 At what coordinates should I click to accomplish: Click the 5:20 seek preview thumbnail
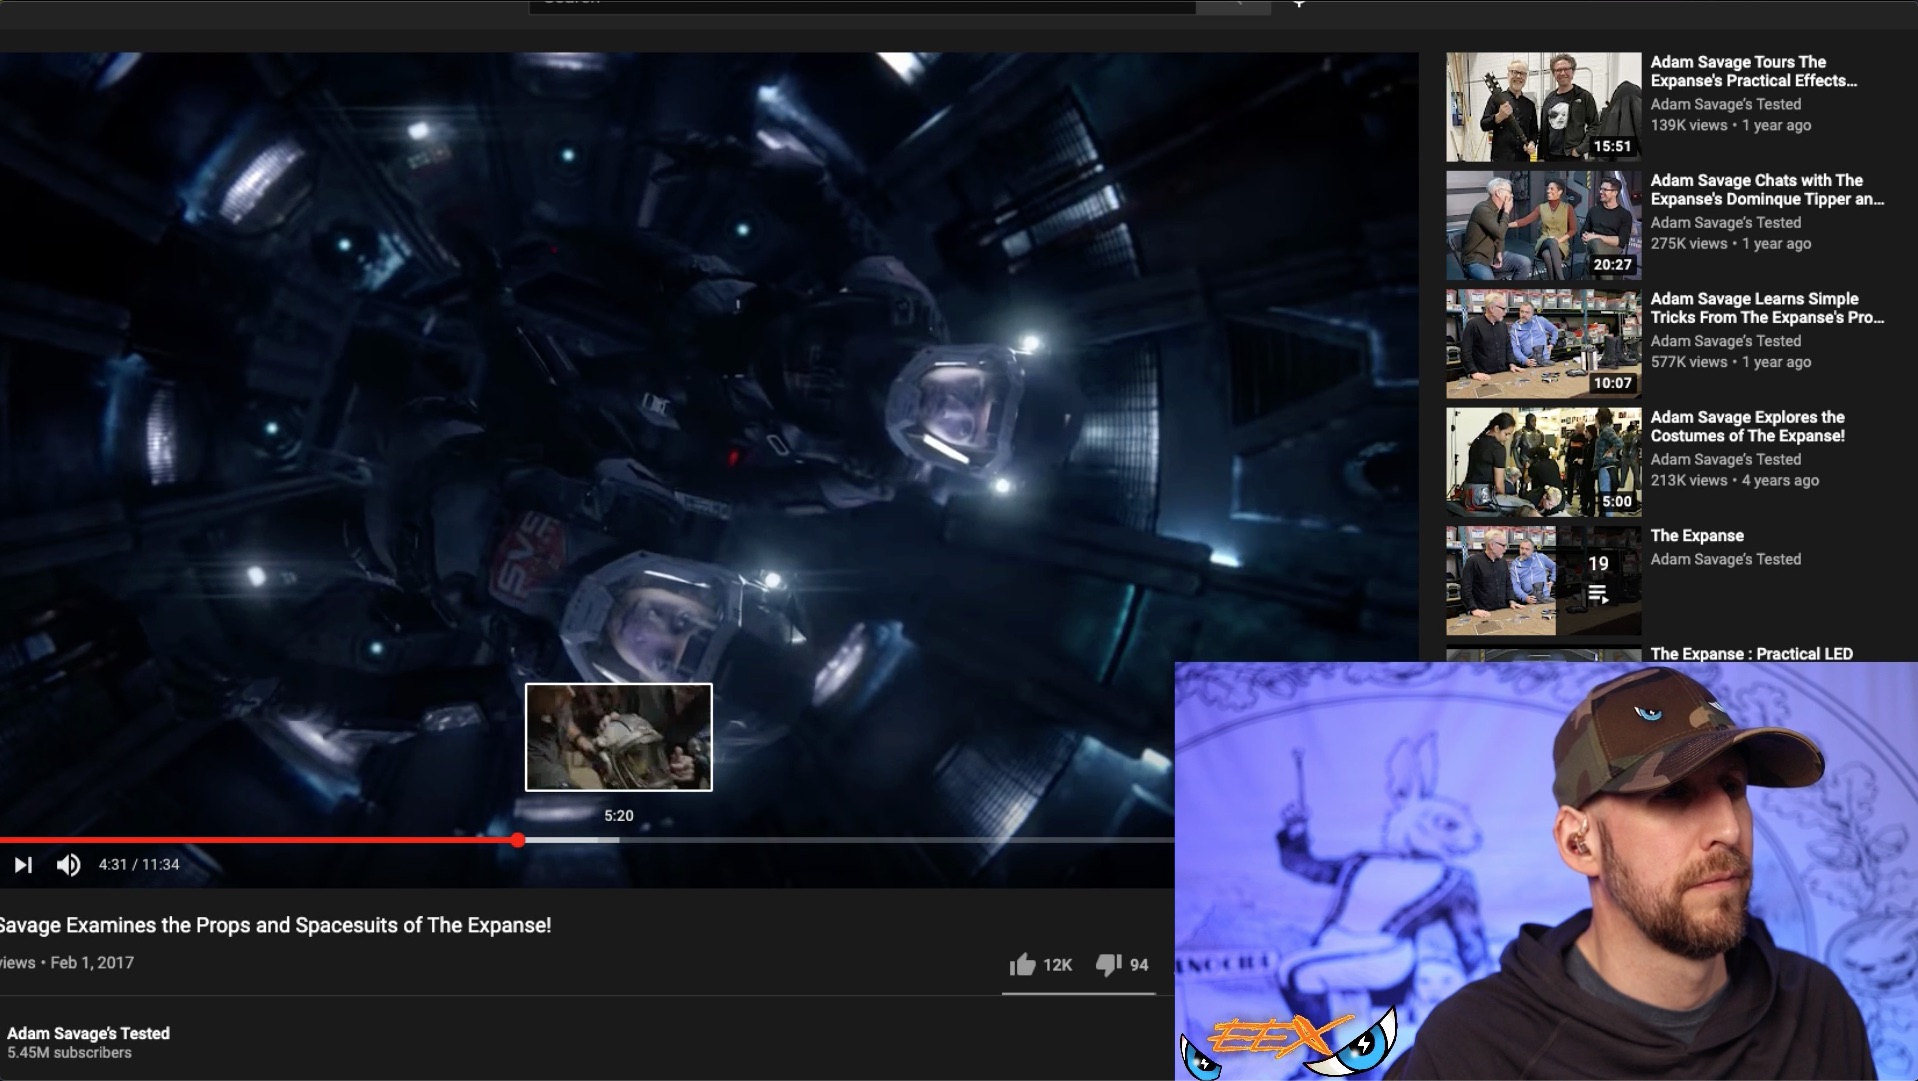618,737
